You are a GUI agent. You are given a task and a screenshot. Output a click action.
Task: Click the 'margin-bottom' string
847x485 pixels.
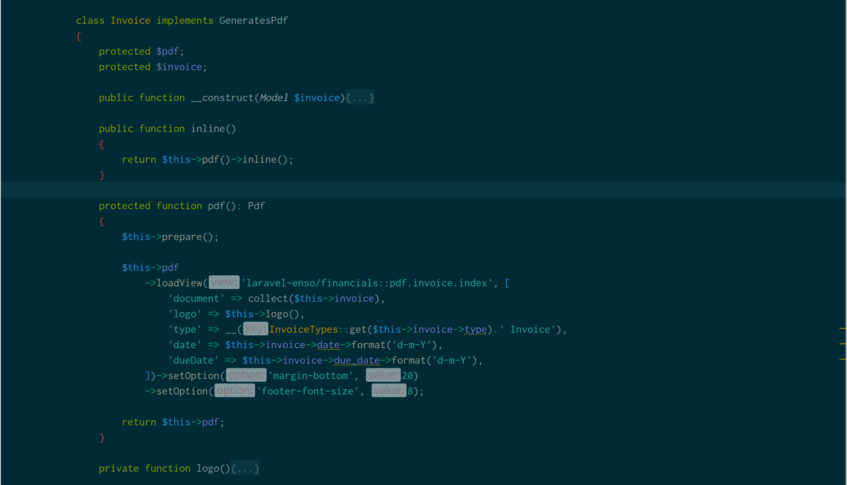point(311,375)
